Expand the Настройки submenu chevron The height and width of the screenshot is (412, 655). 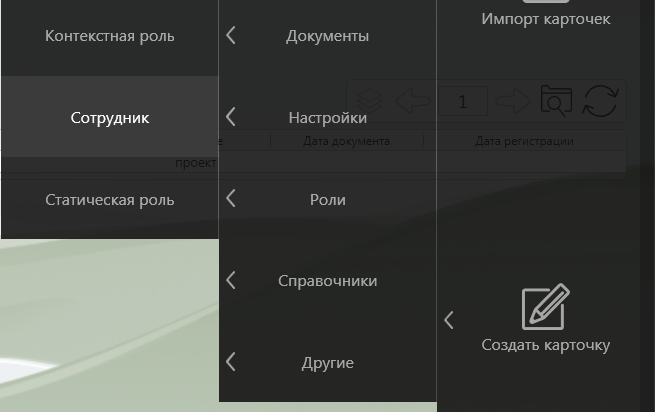tap(231, 117)
